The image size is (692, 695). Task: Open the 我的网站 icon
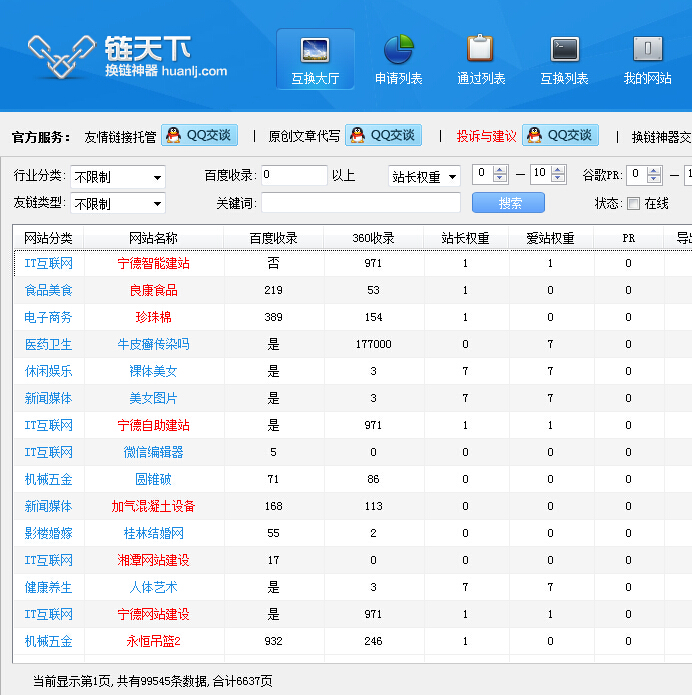click(647, 50)
